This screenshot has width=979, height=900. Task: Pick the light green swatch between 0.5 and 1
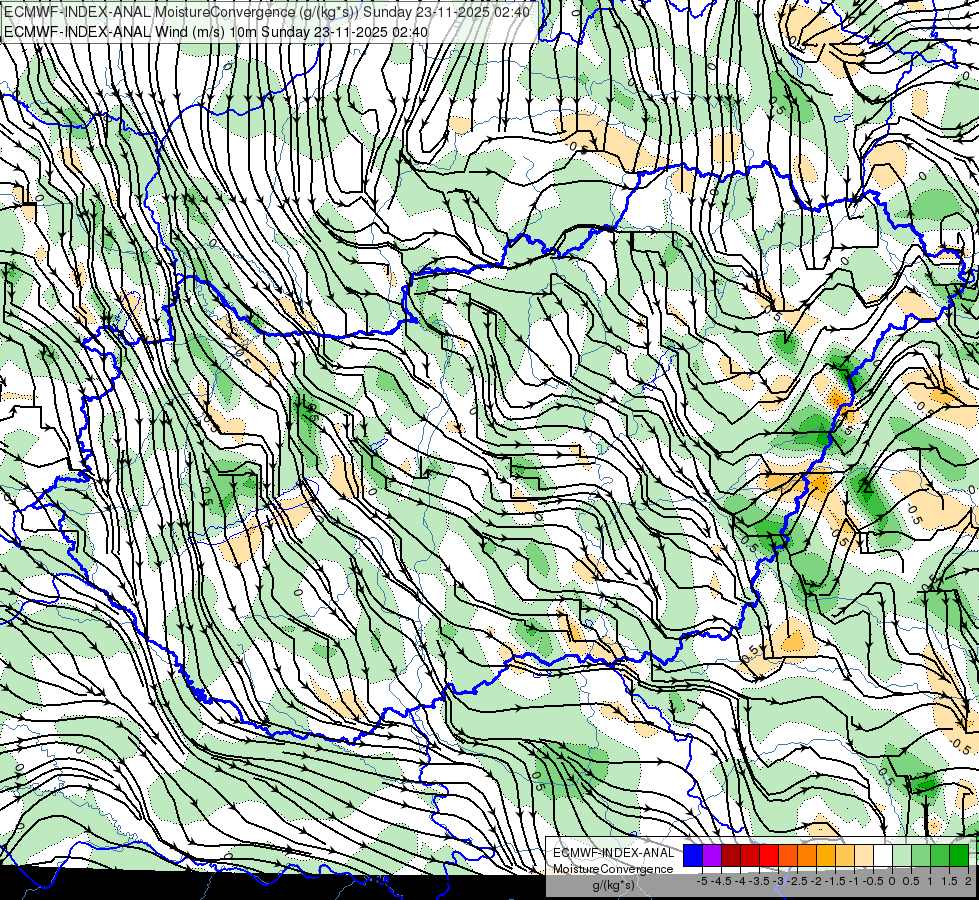tap(921, 856)
